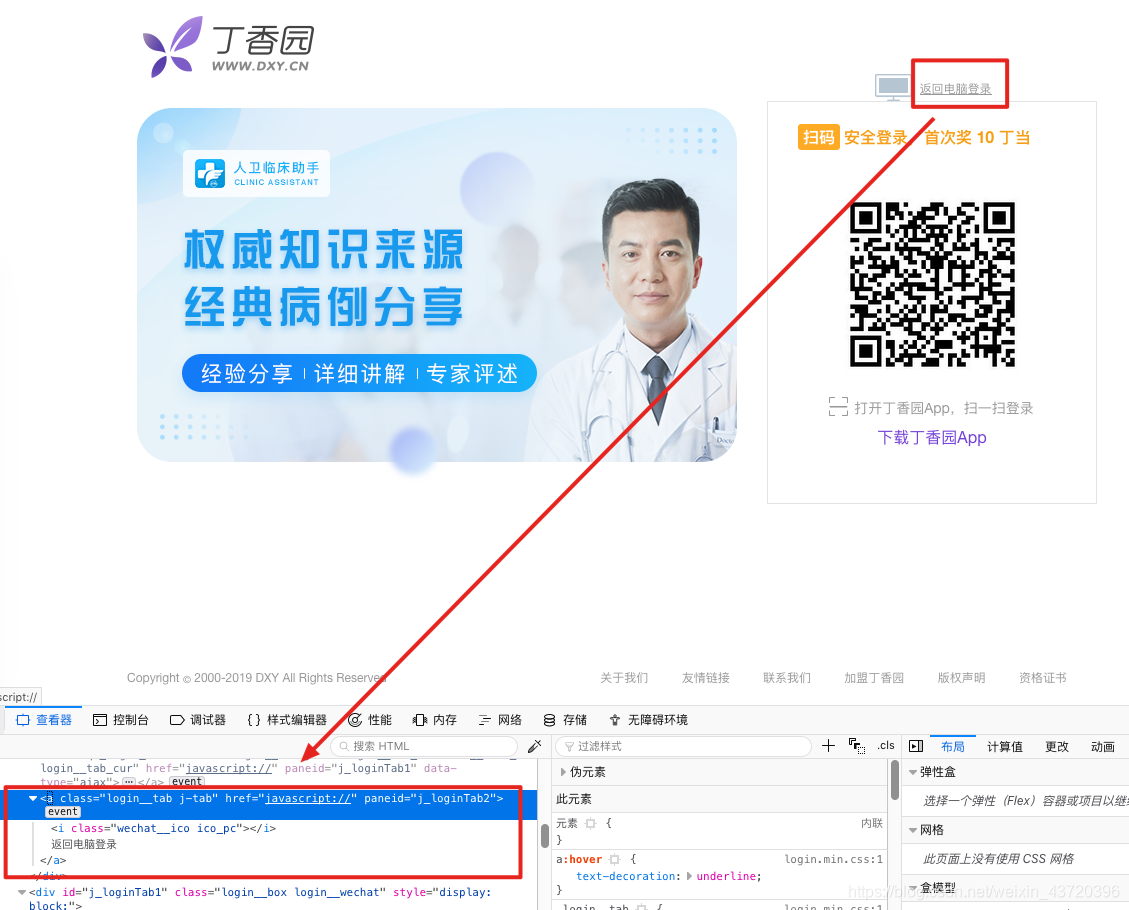Select the wechat__ico ico_pc node line

point(163,828)
